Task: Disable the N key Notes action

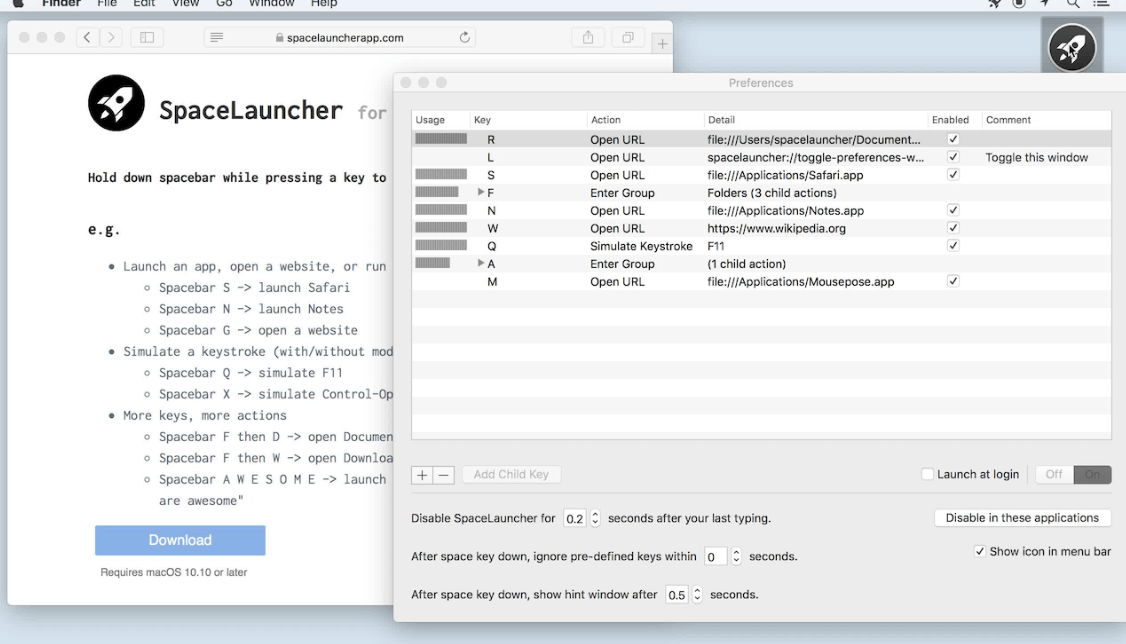Action: click(x=953, y=210)
